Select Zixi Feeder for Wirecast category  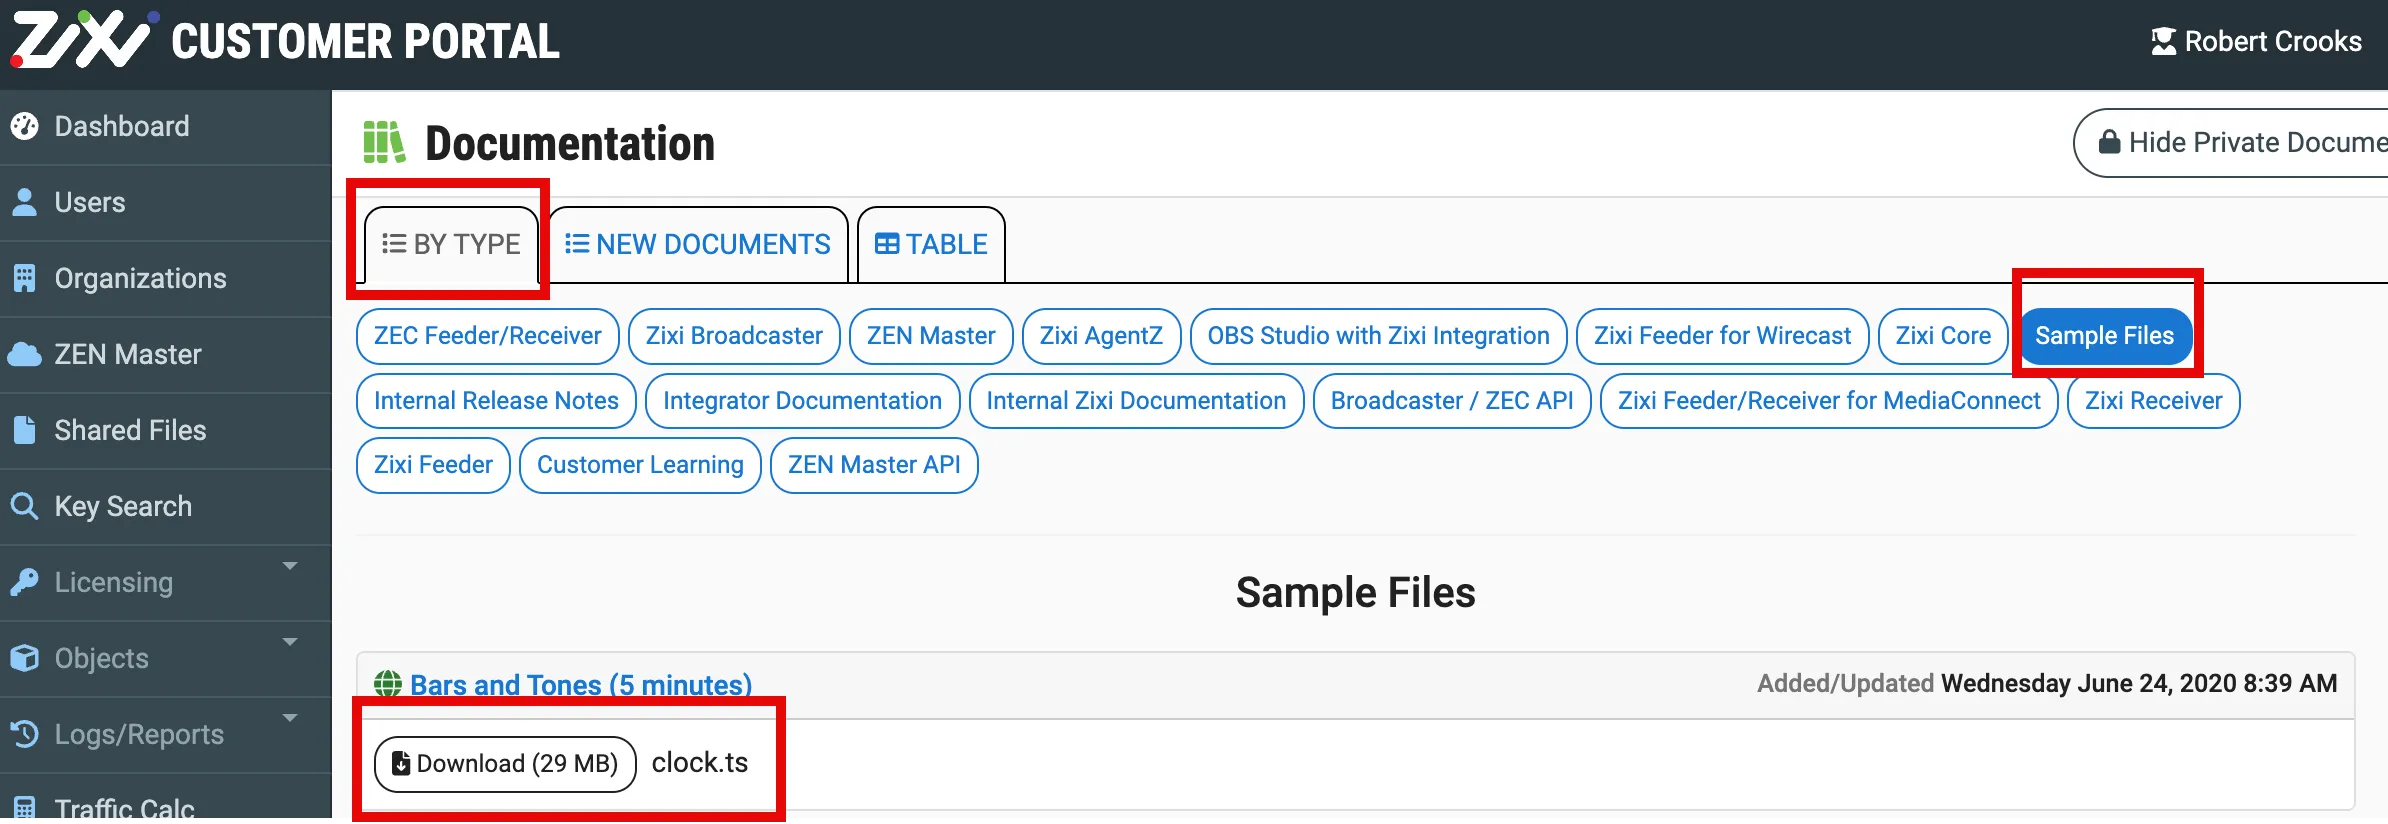coord(1722,336)
